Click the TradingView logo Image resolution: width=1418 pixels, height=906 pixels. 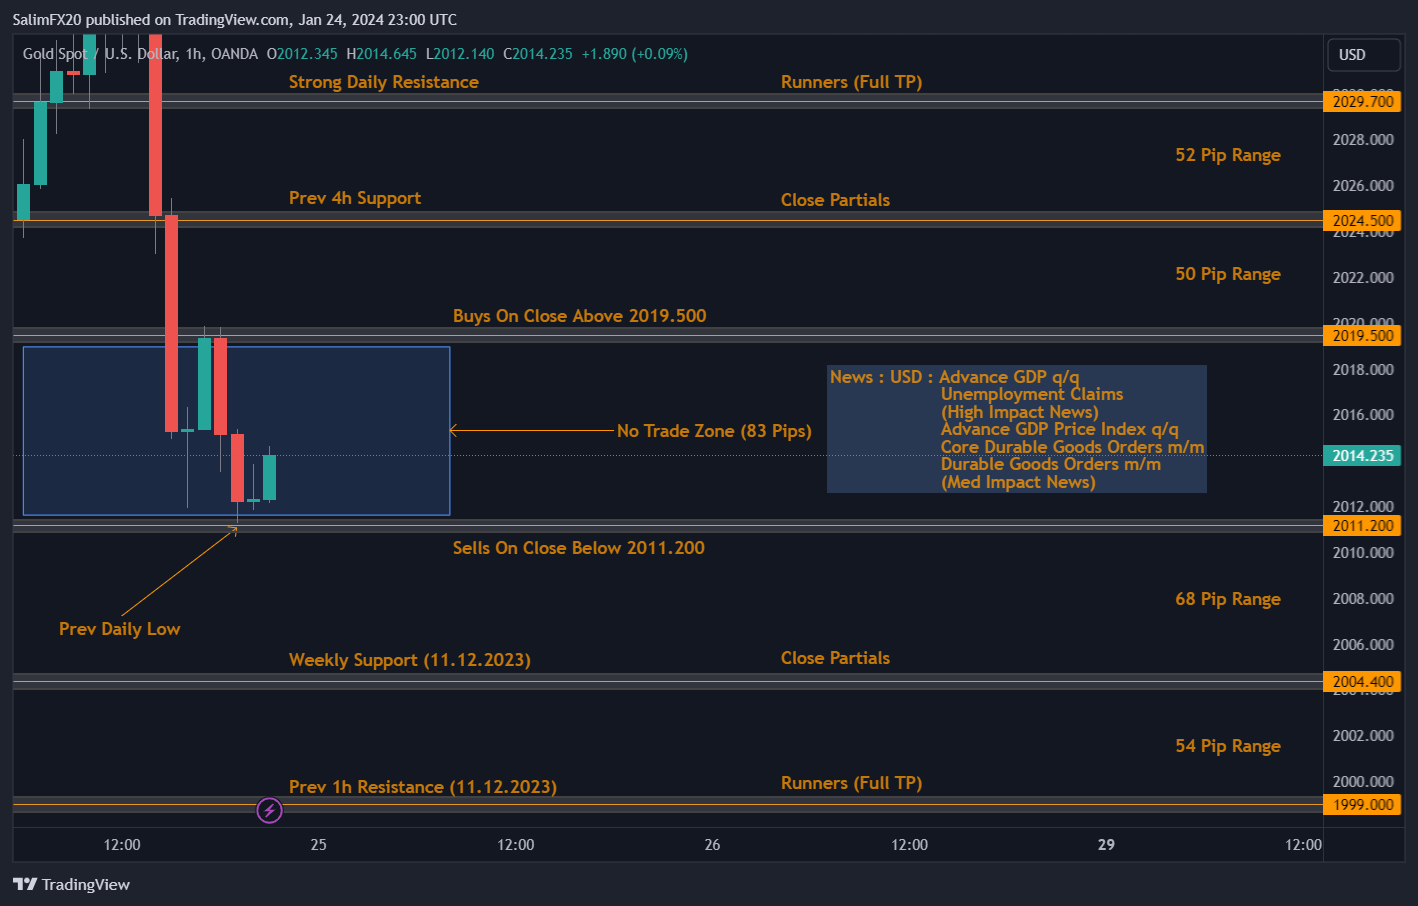click(x=72, y=884)
